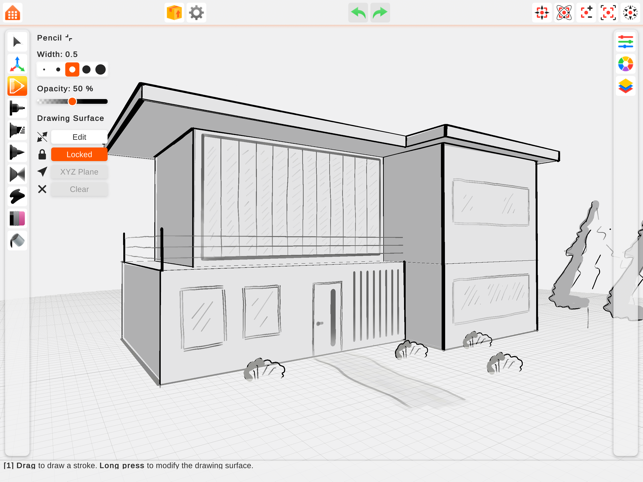Select the orange highlighted Pencil tool
The image size is (643, 482).
(x=17, y=86)
